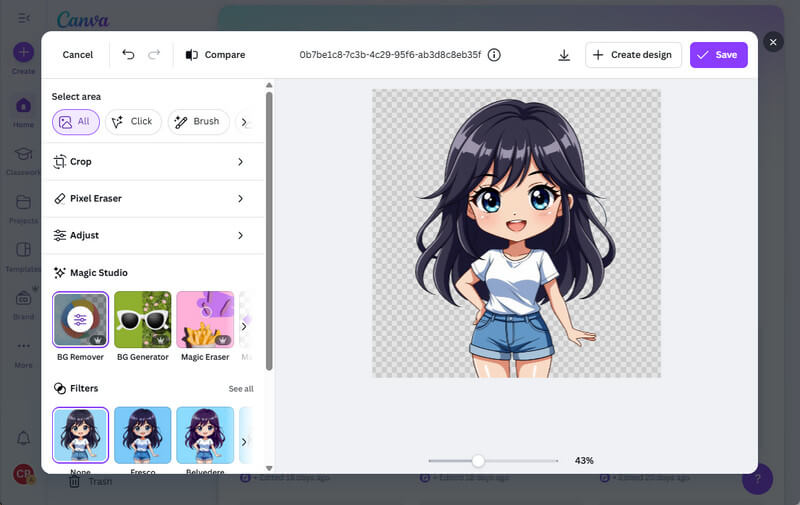Apply the Fresco filter
Image resolution: width=800 pixels, height=505 pixels.
coord(143,435)
